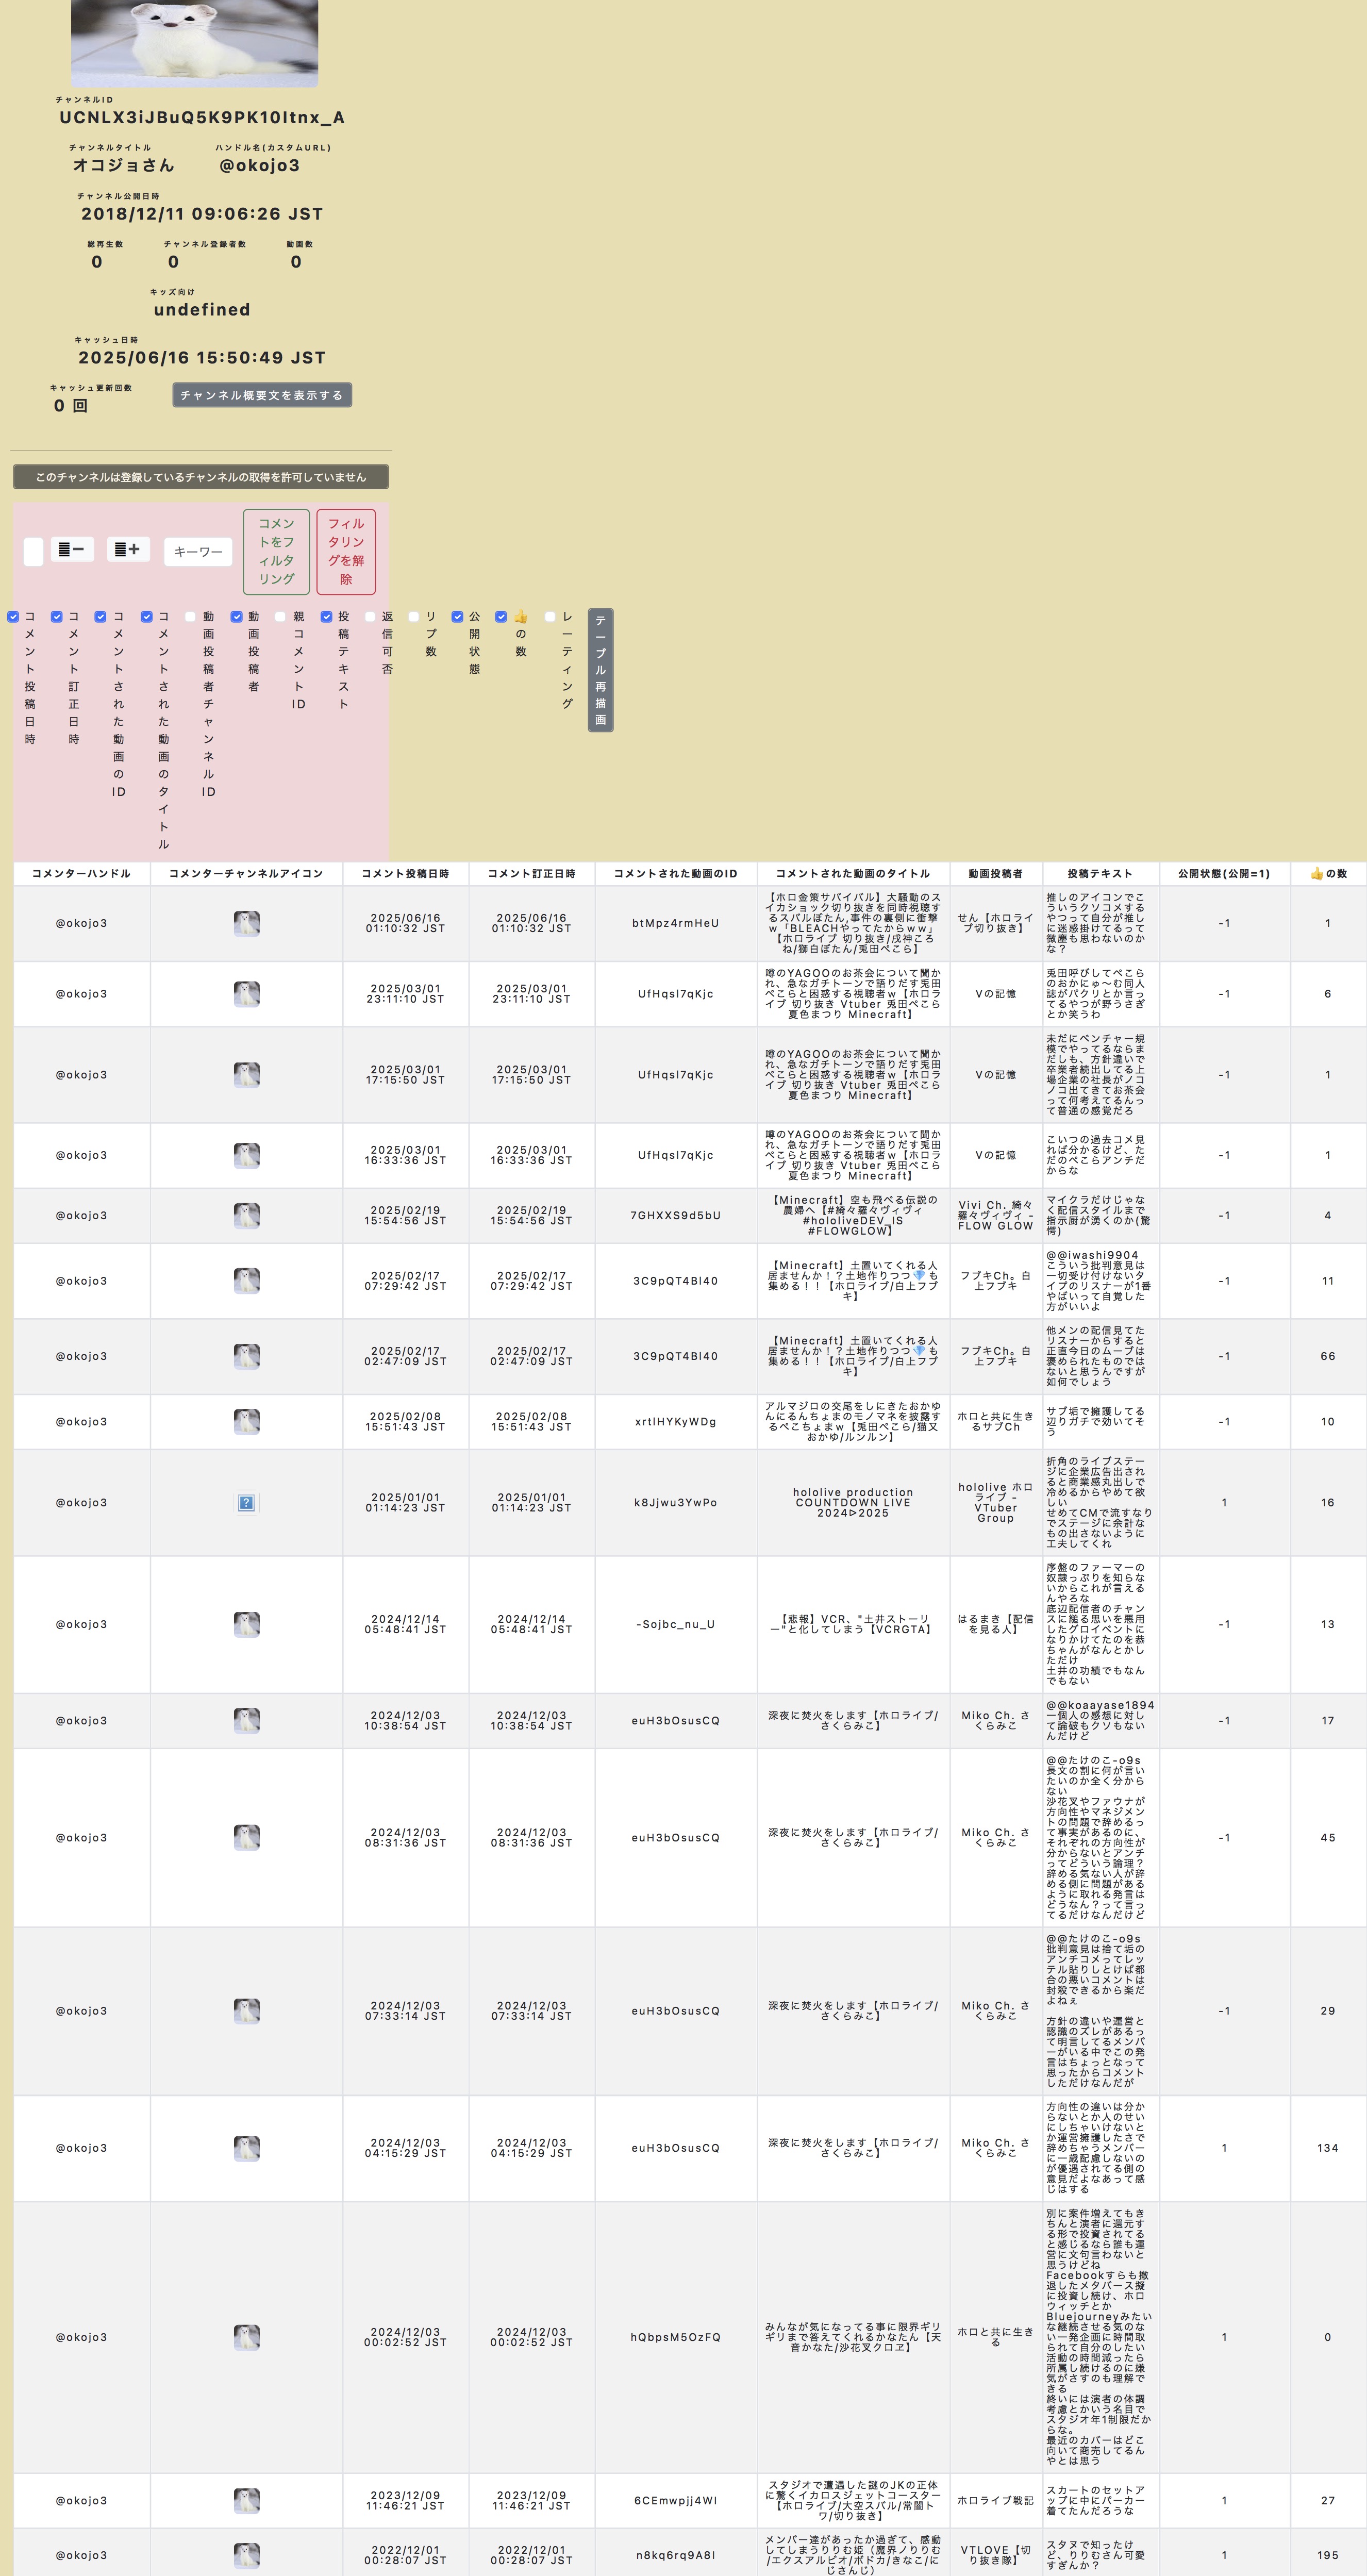Click the 公開状態(公開=1) table header
The image size is (1367, 2576).
point(1224,873)
